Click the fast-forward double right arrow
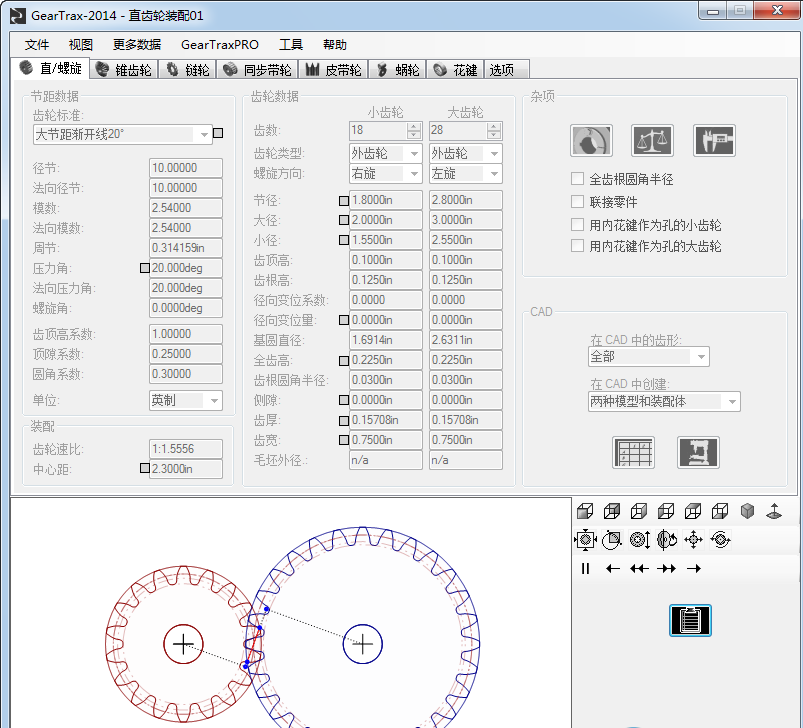 pos(666,568)
